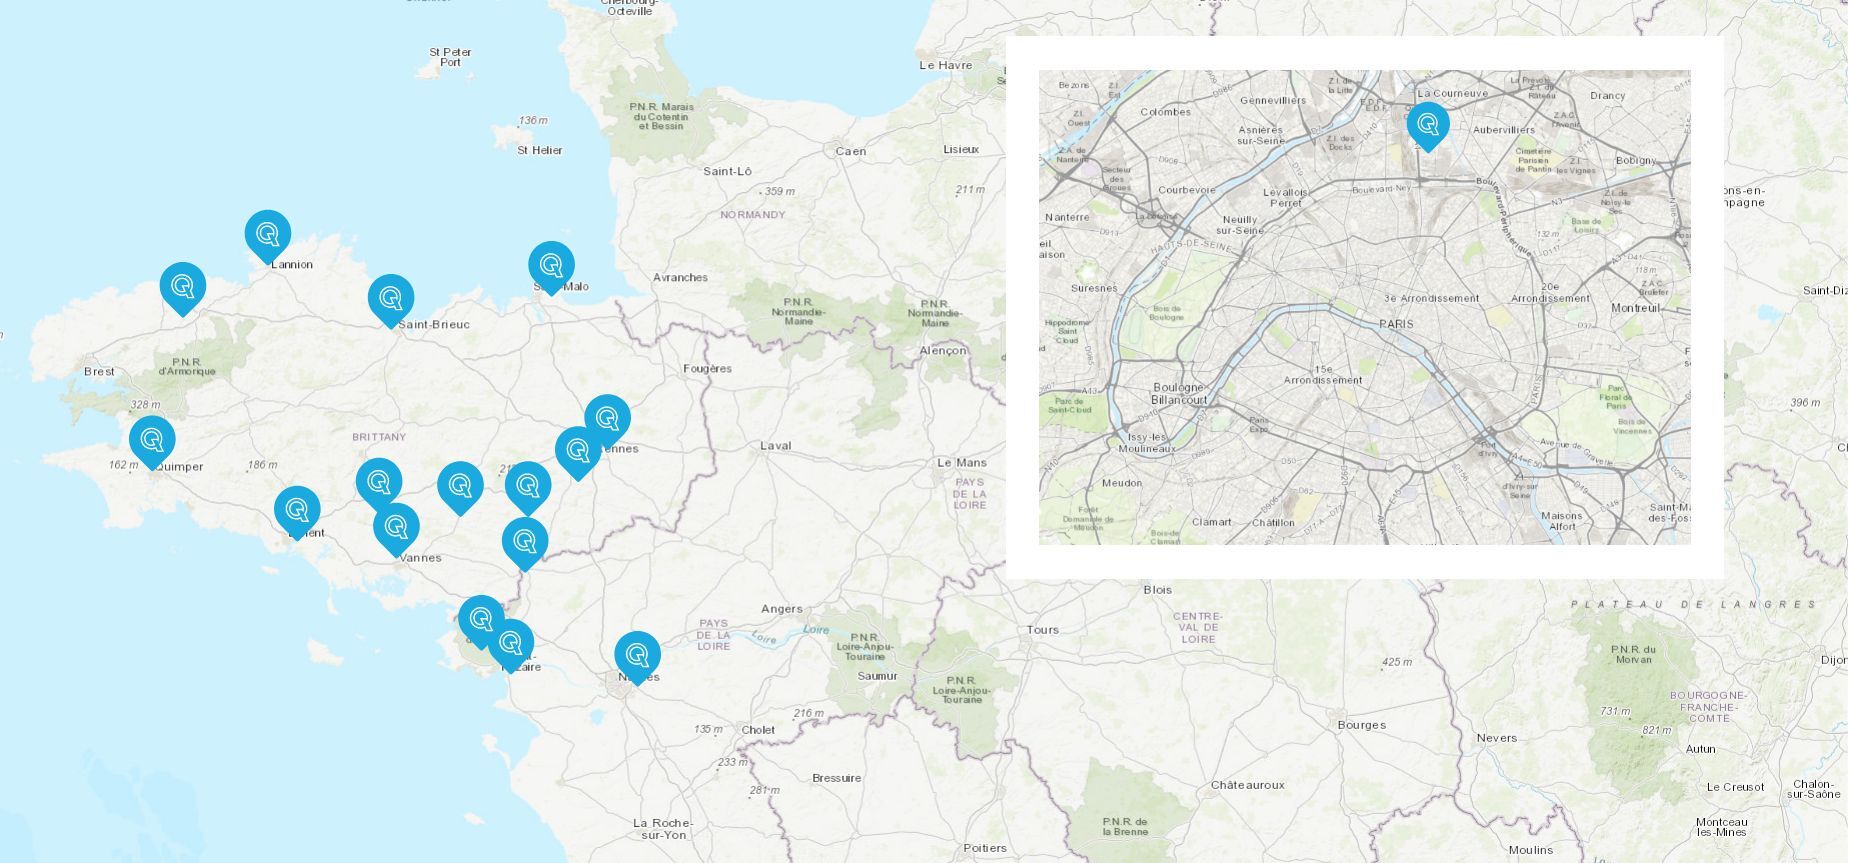Select the Nevers label

click(1496, 738)
